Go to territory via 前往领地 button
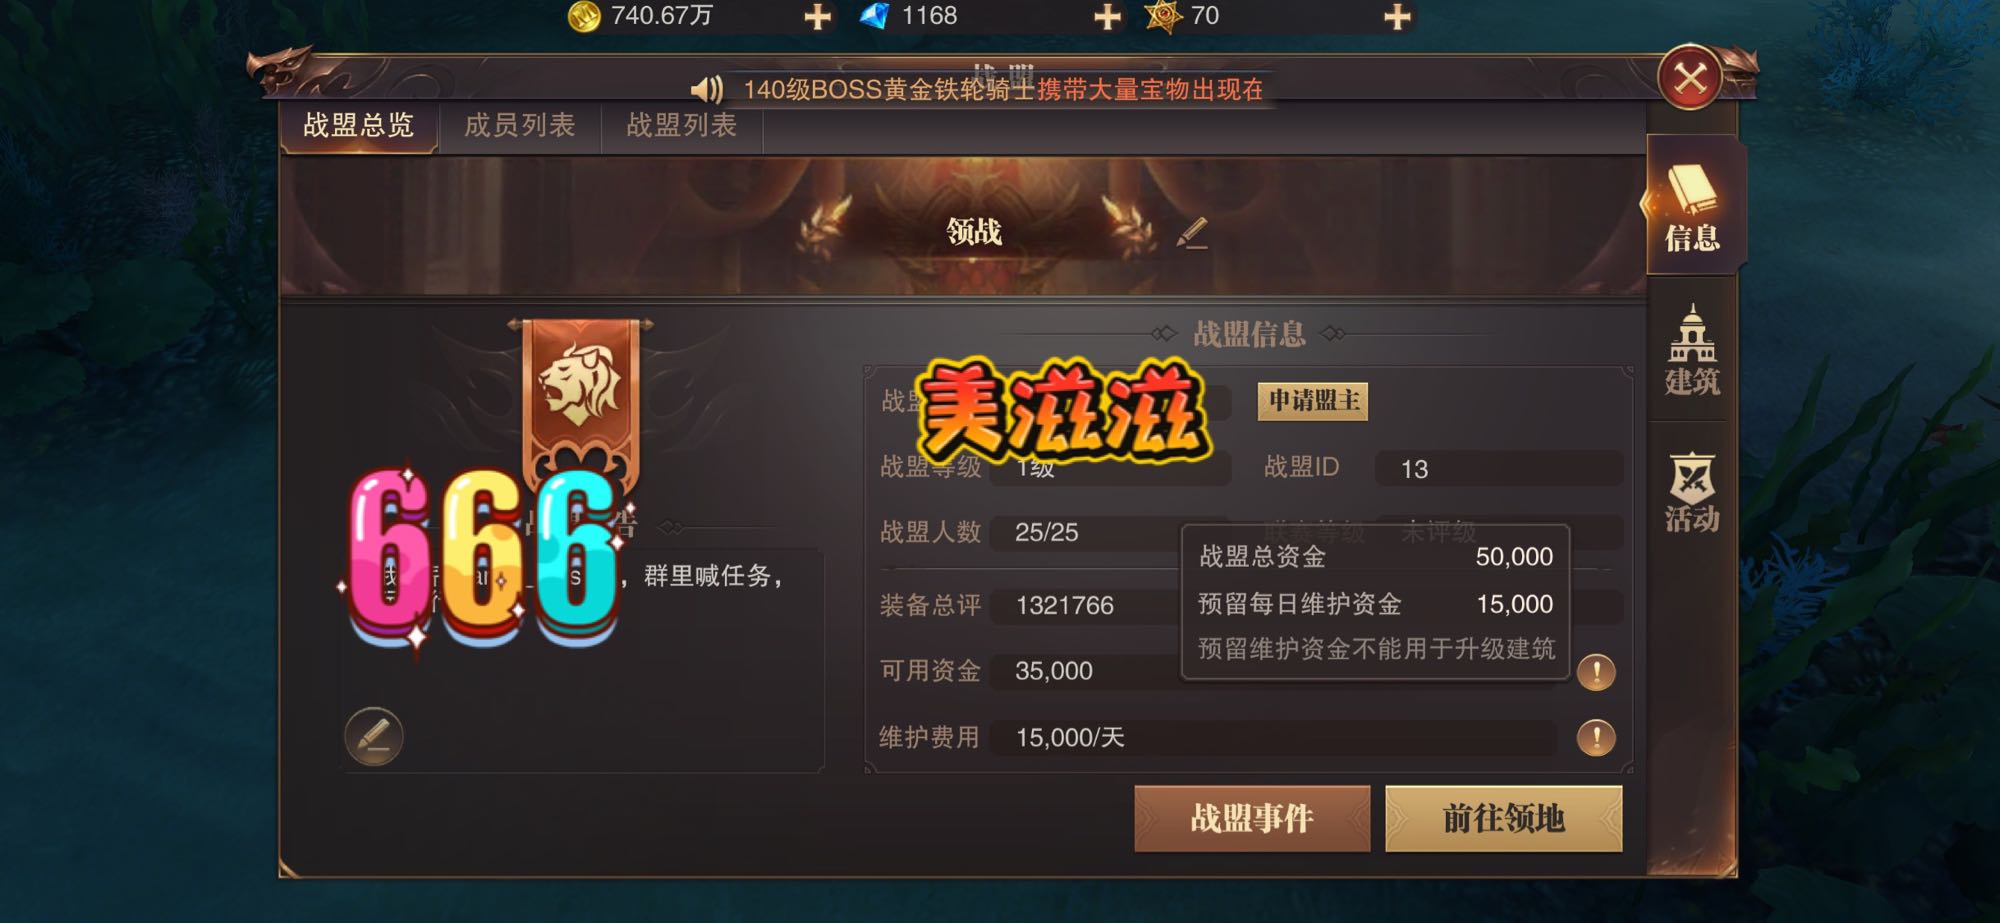 point(1503,819)
